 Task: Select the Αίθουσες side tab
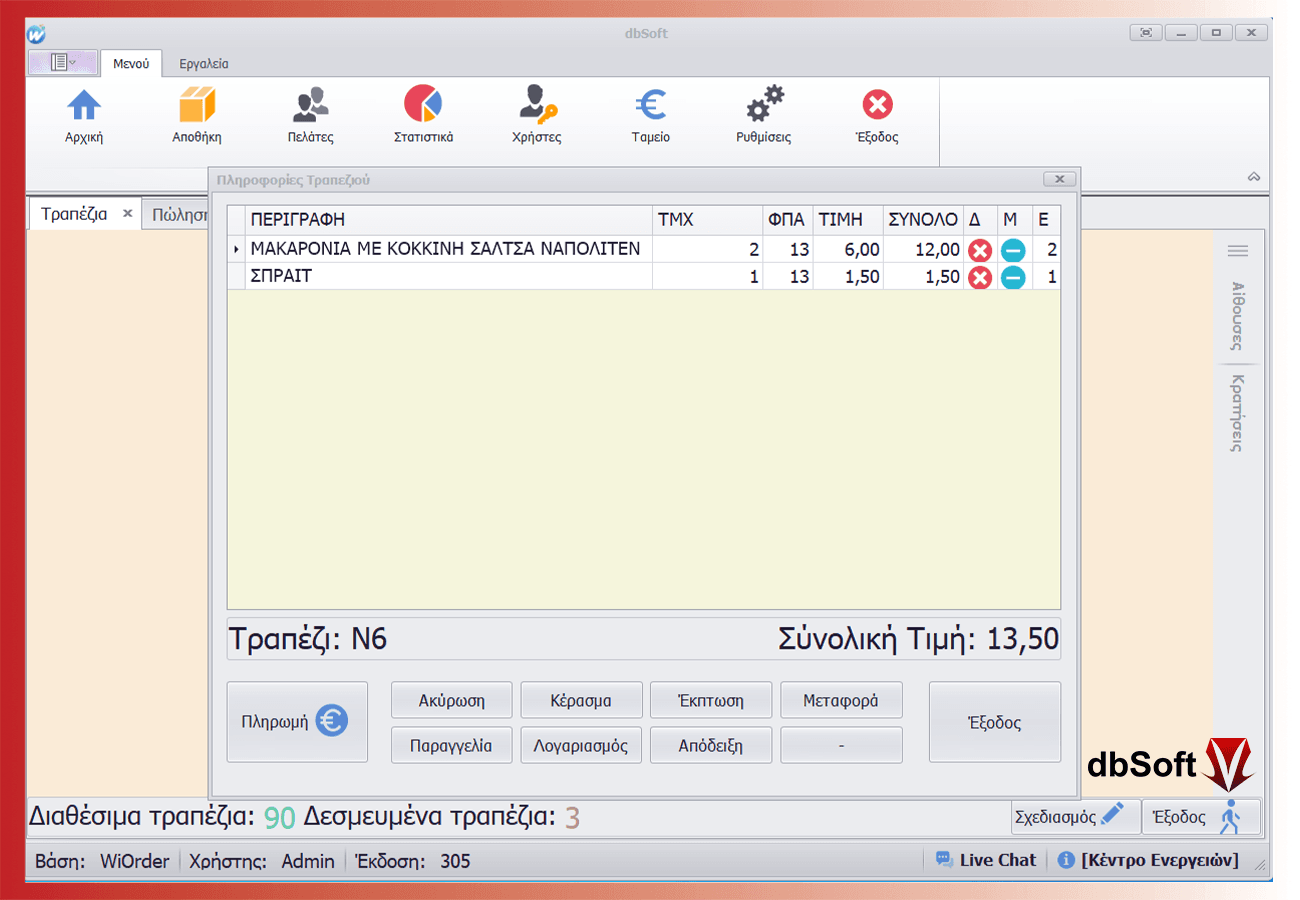coord(1237,314)
